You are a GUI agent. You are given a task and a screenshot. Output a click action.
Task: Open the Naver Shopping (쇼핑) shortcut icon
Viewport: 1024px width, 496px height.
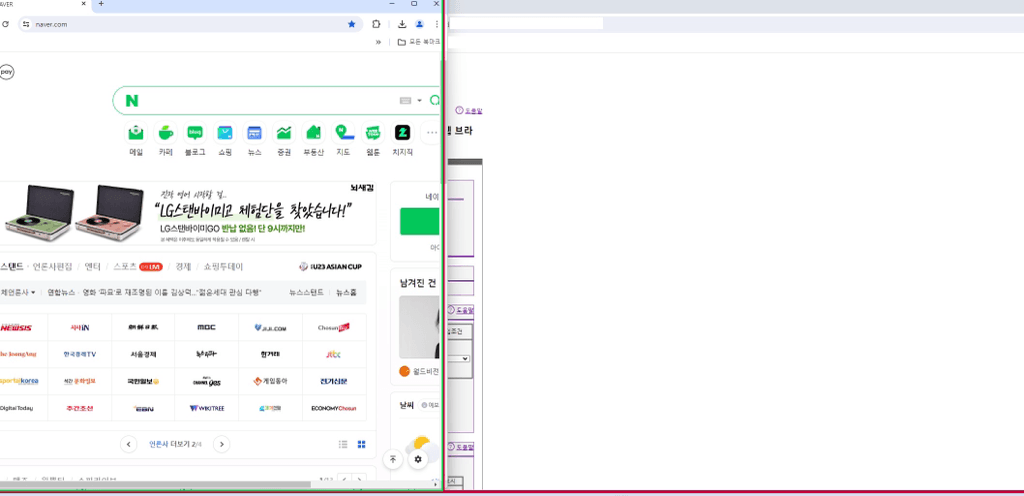coord(225,133)
